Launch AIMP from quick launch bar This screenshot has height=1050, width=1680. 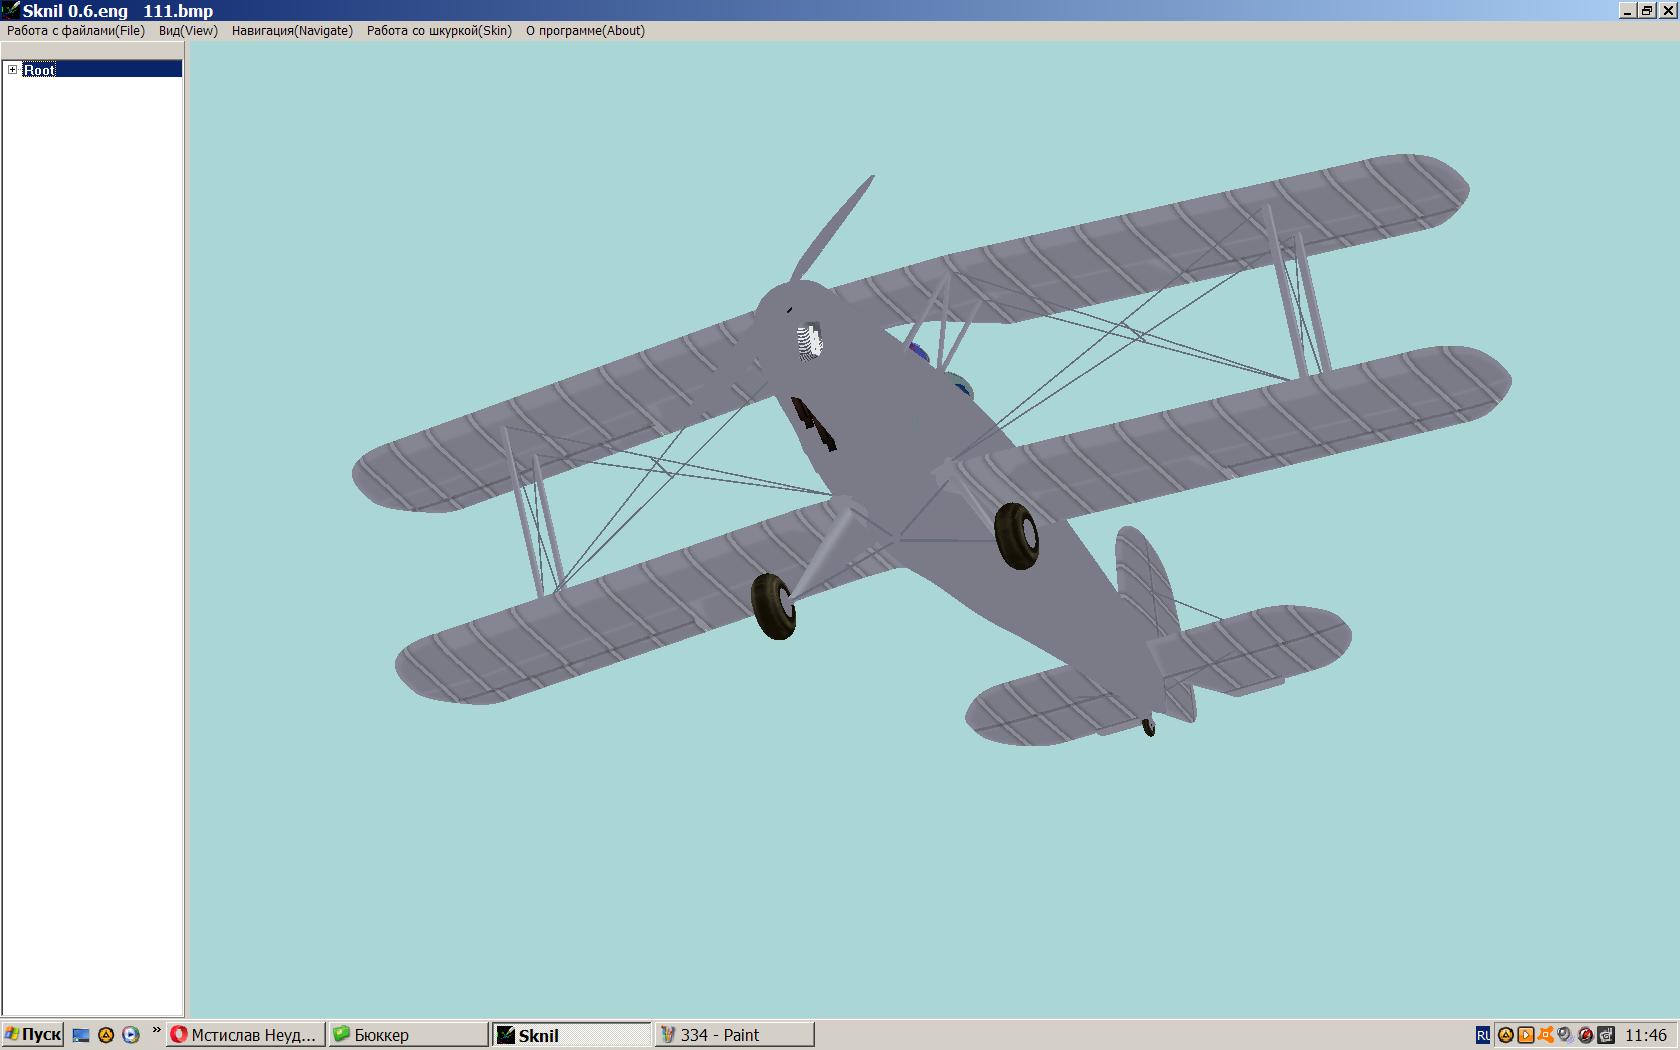pos(106,1035)
